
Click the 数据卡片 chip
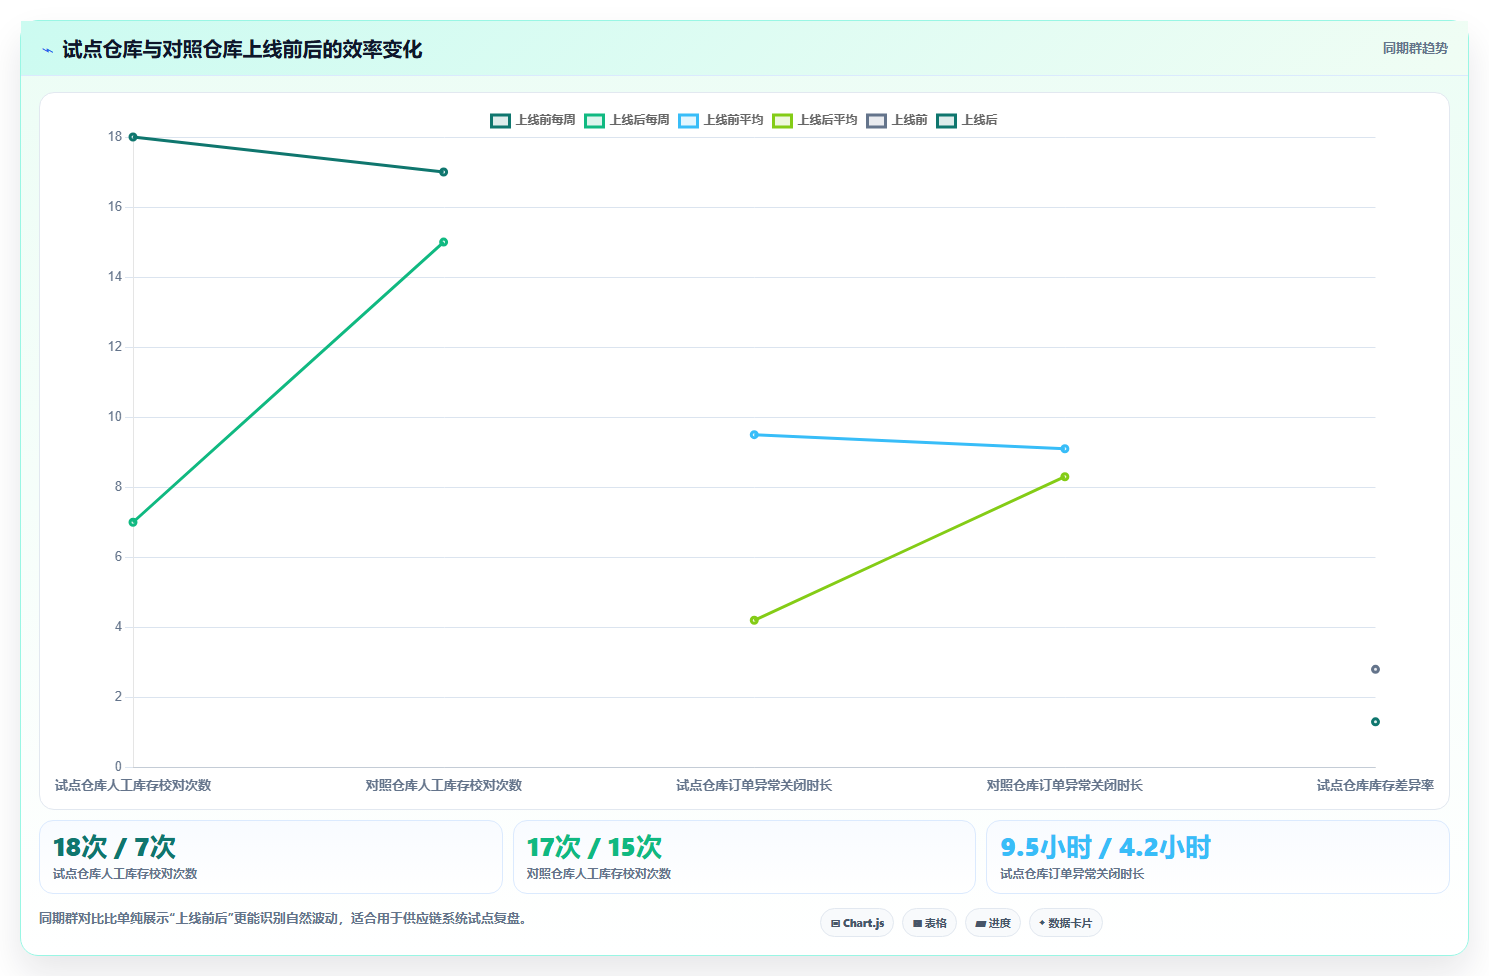pos(1066,923)
